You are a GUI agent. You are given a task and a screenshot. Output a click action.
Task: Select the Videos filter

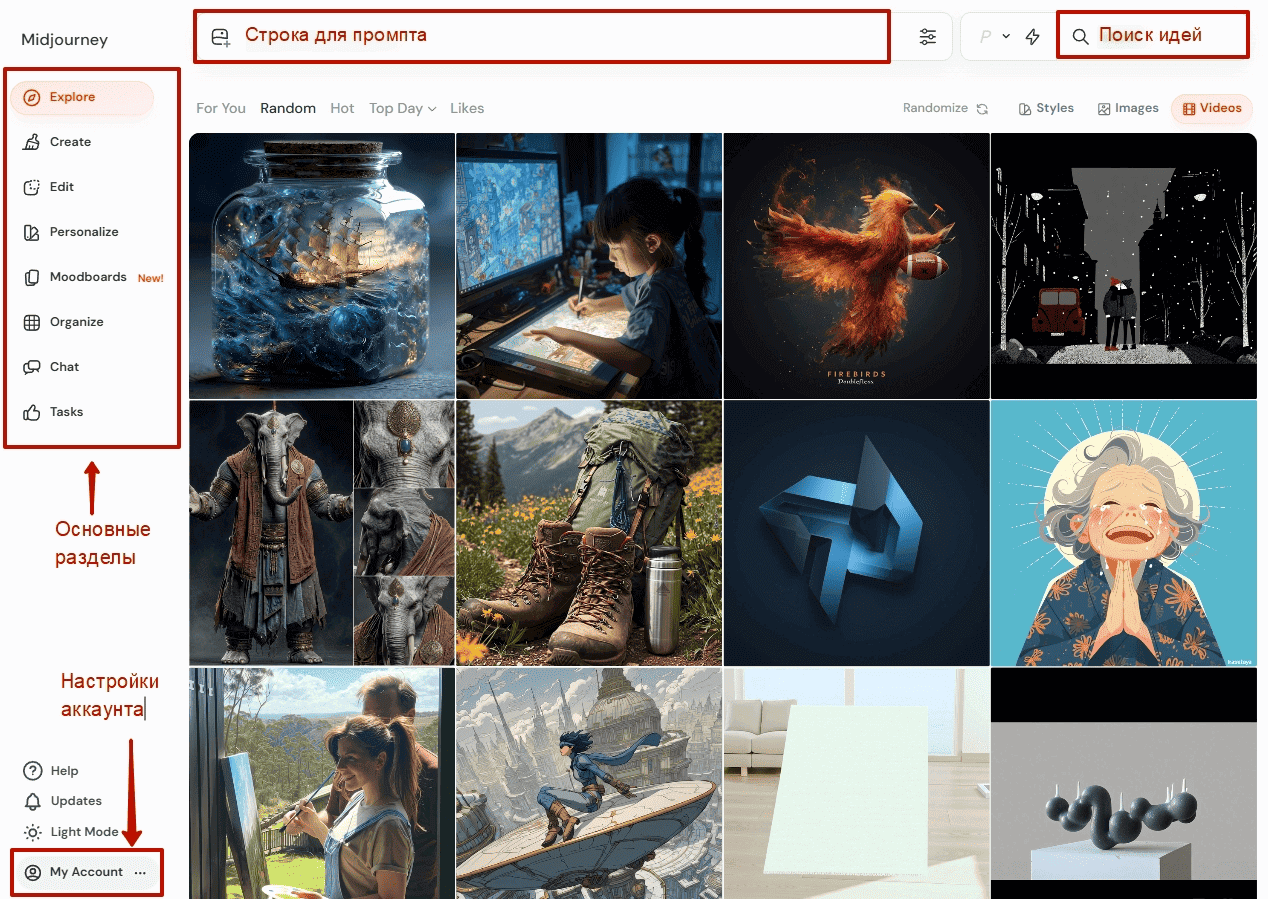tap(1212, 109)
